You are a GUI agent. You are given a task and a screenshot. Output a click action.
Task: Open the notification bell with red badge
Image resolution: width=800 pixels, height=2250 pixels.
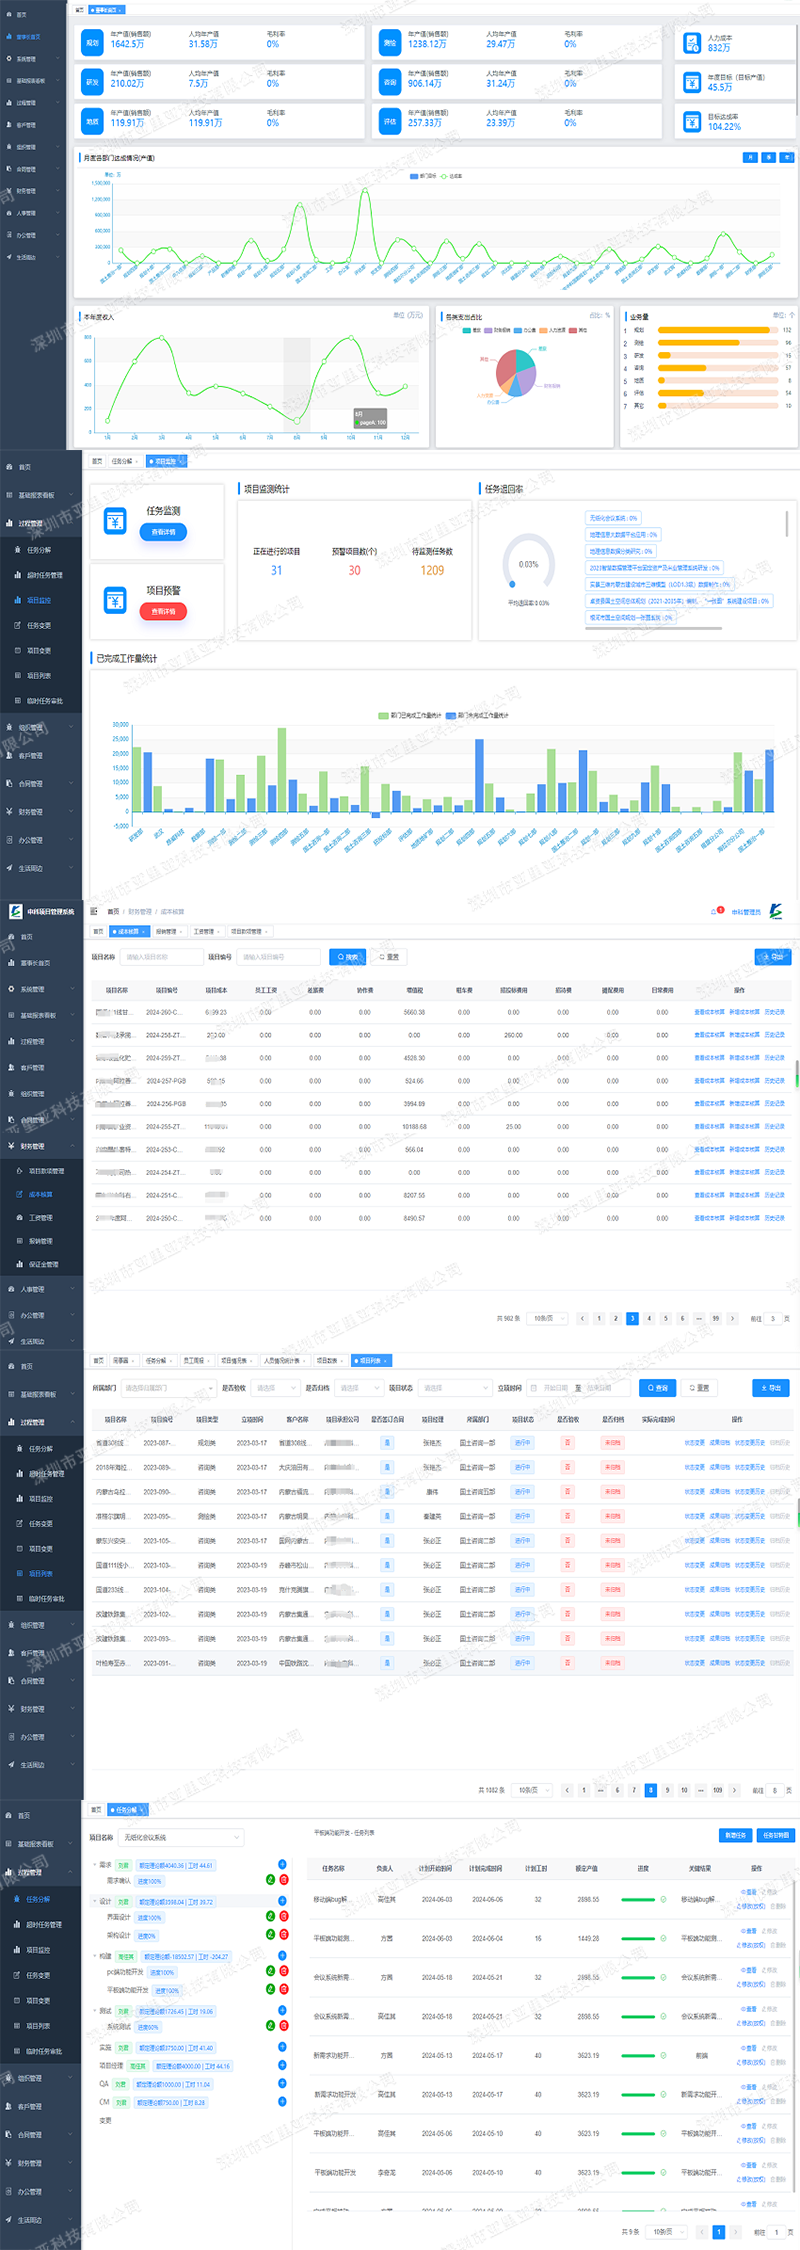tap(716, 911)
